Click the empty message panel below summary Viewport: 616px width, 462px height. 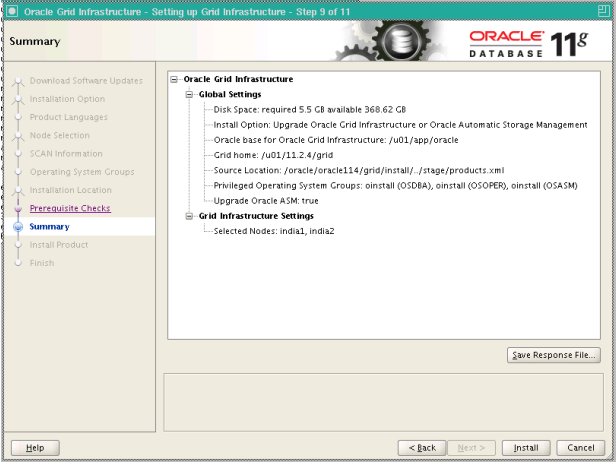tap(383, 402)
